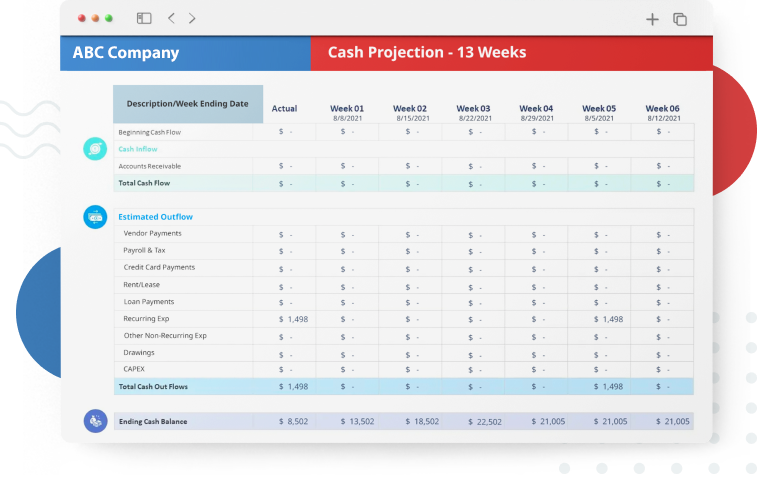The height and width of the screenshot is (480, 763).
Task: Click the Payroll & Tax row label
Action: (144, 251)
